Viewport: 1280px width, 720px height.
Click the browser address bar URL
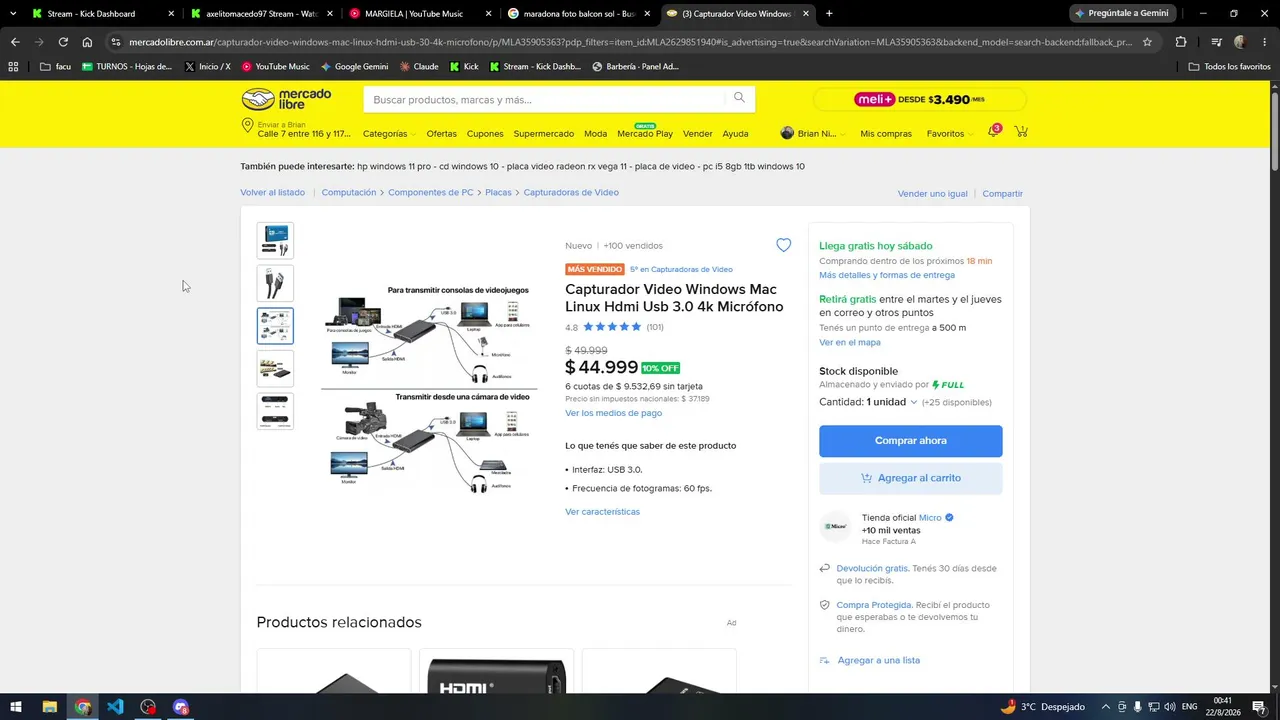click(x=630, y=42)
